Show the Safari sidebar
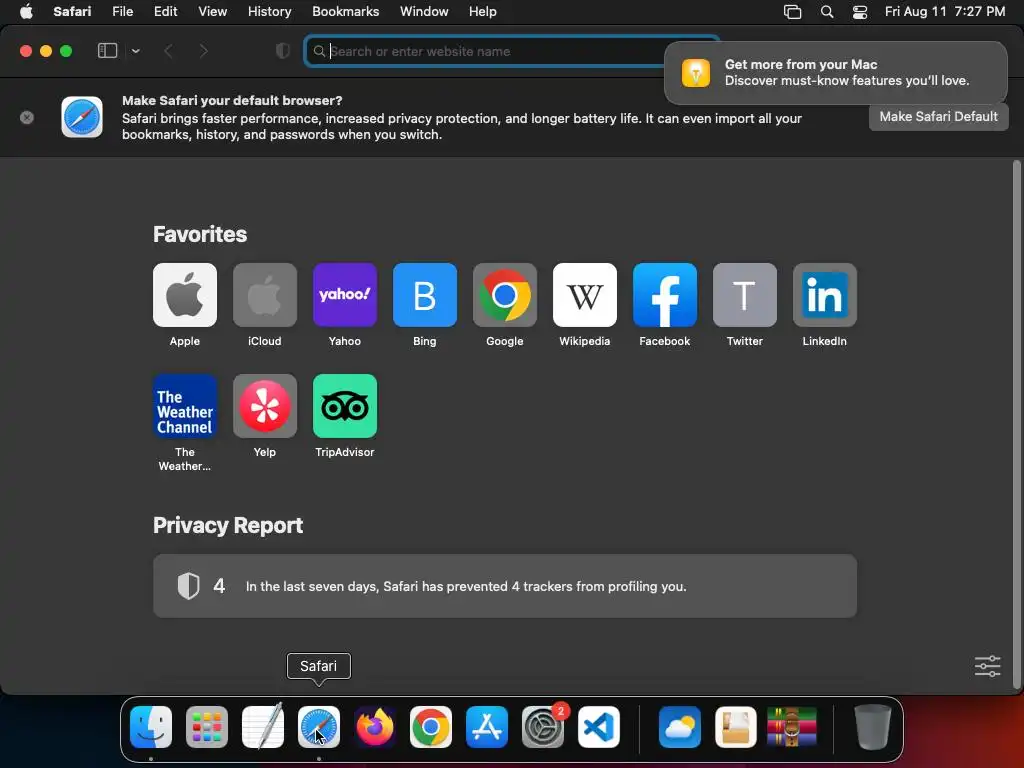Viewport: 1024px width, 768px height. [x=107, y=51]
